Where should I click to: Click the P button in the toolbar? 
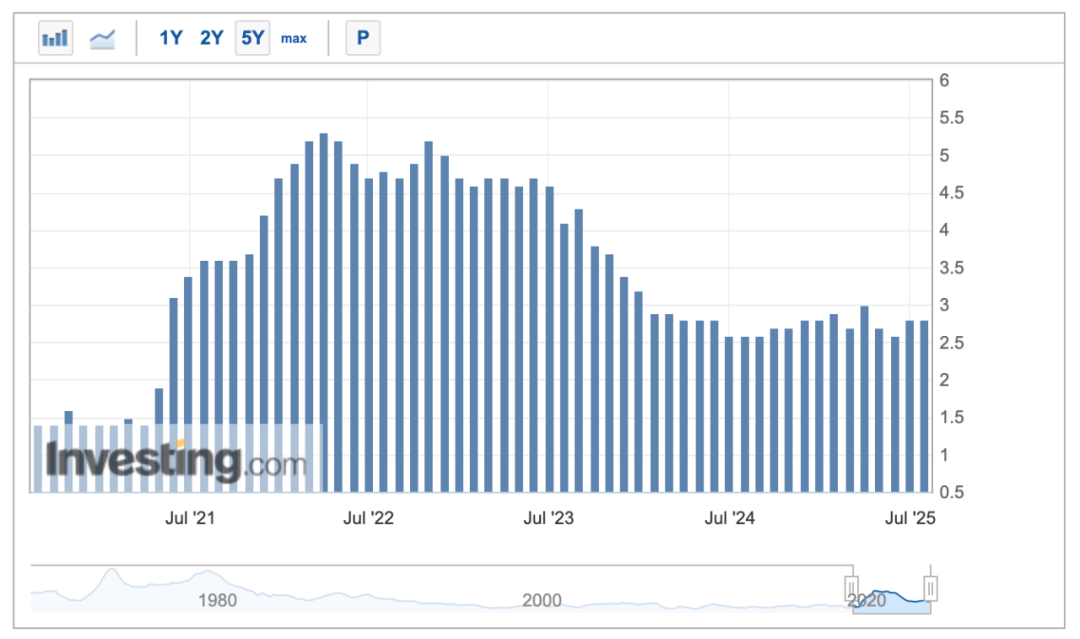point(363,39)
